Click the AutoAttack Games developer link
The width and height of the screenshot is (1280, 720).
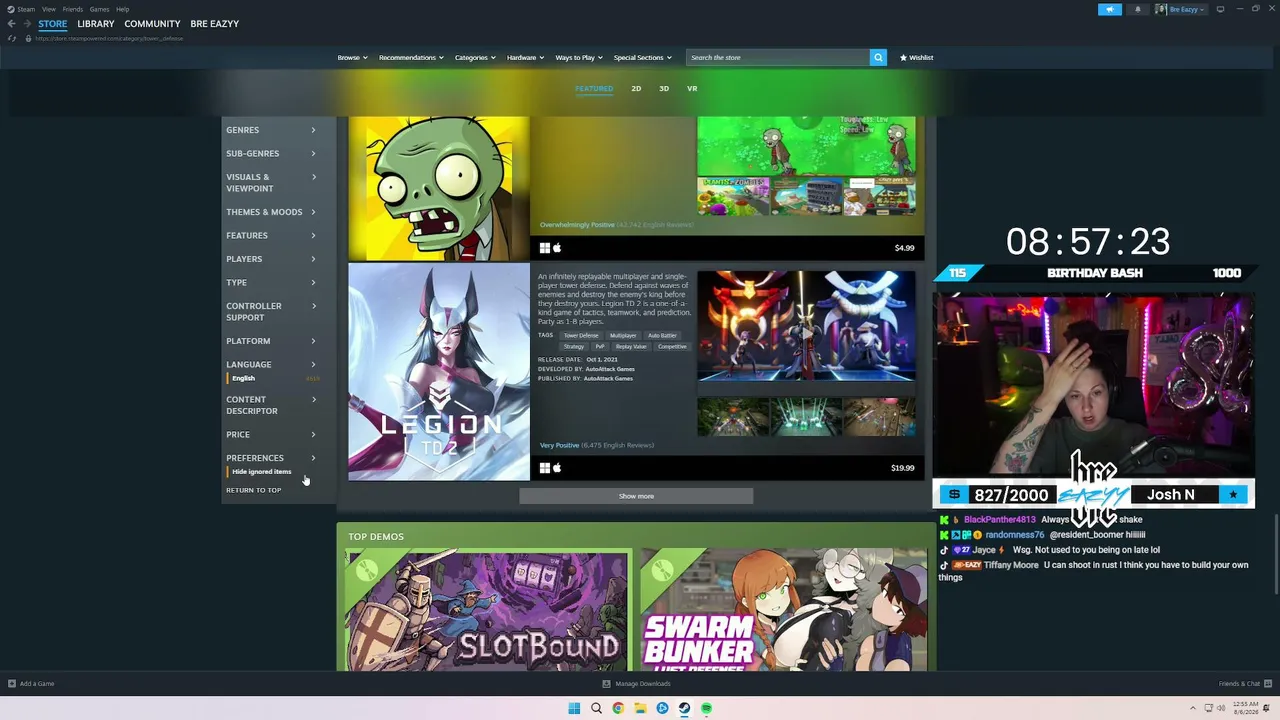tap(610, 369)
